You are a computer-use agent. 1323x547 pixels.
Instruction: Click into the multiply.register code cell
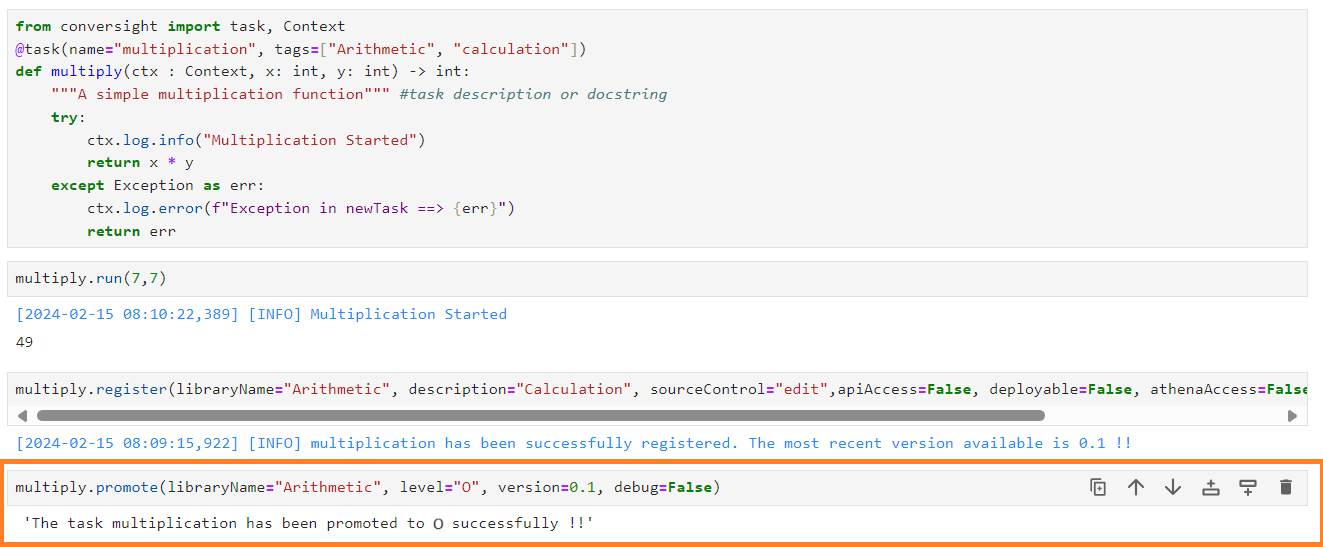(500, 389)
